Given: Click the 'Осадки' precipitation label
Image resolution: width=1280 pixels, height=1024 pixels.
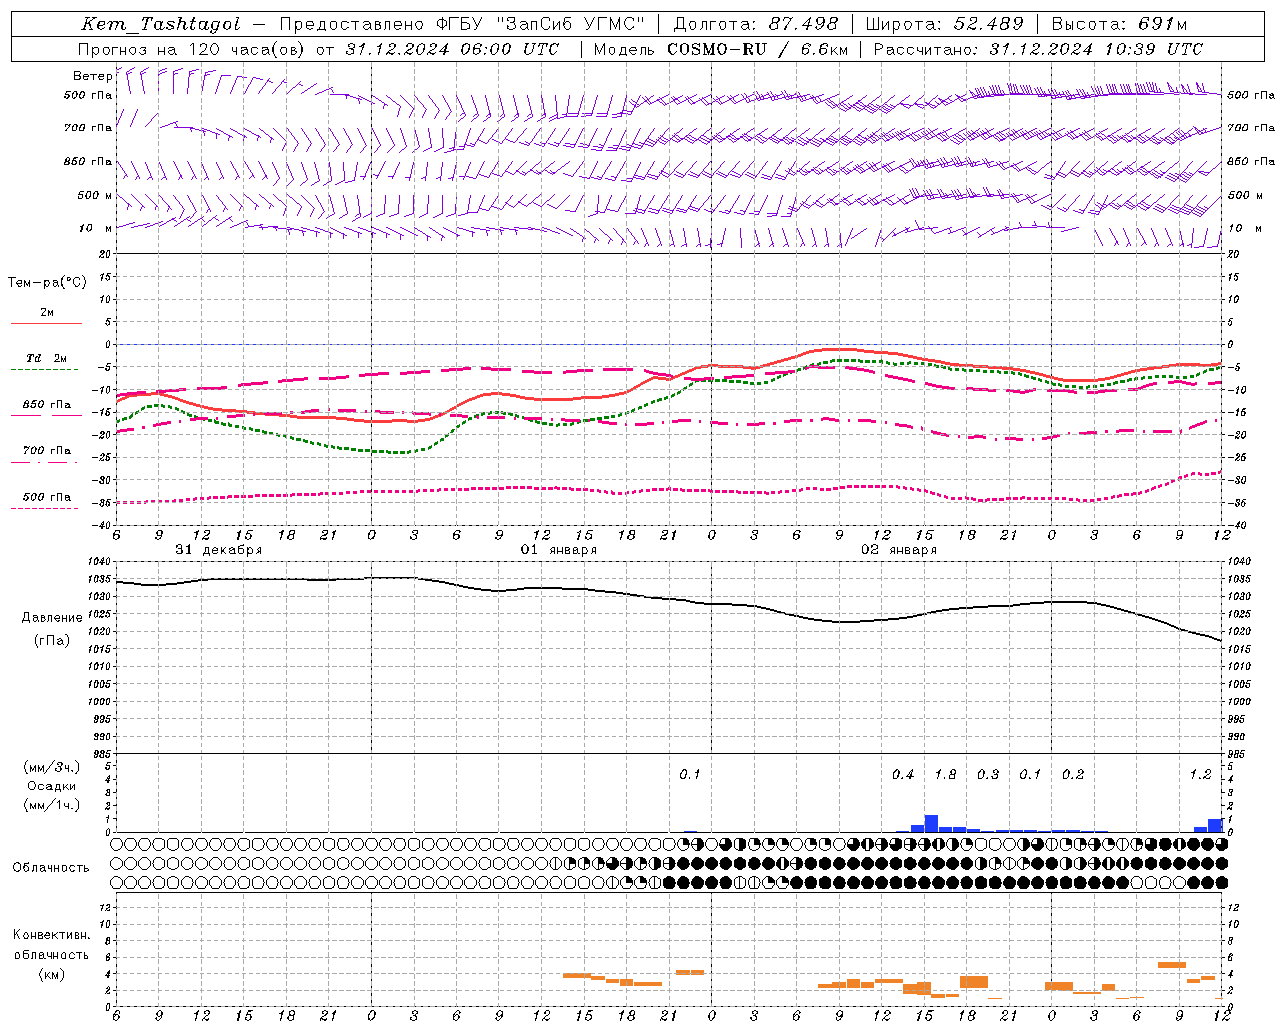Looking at the screenshot, I should click(52, 786).
